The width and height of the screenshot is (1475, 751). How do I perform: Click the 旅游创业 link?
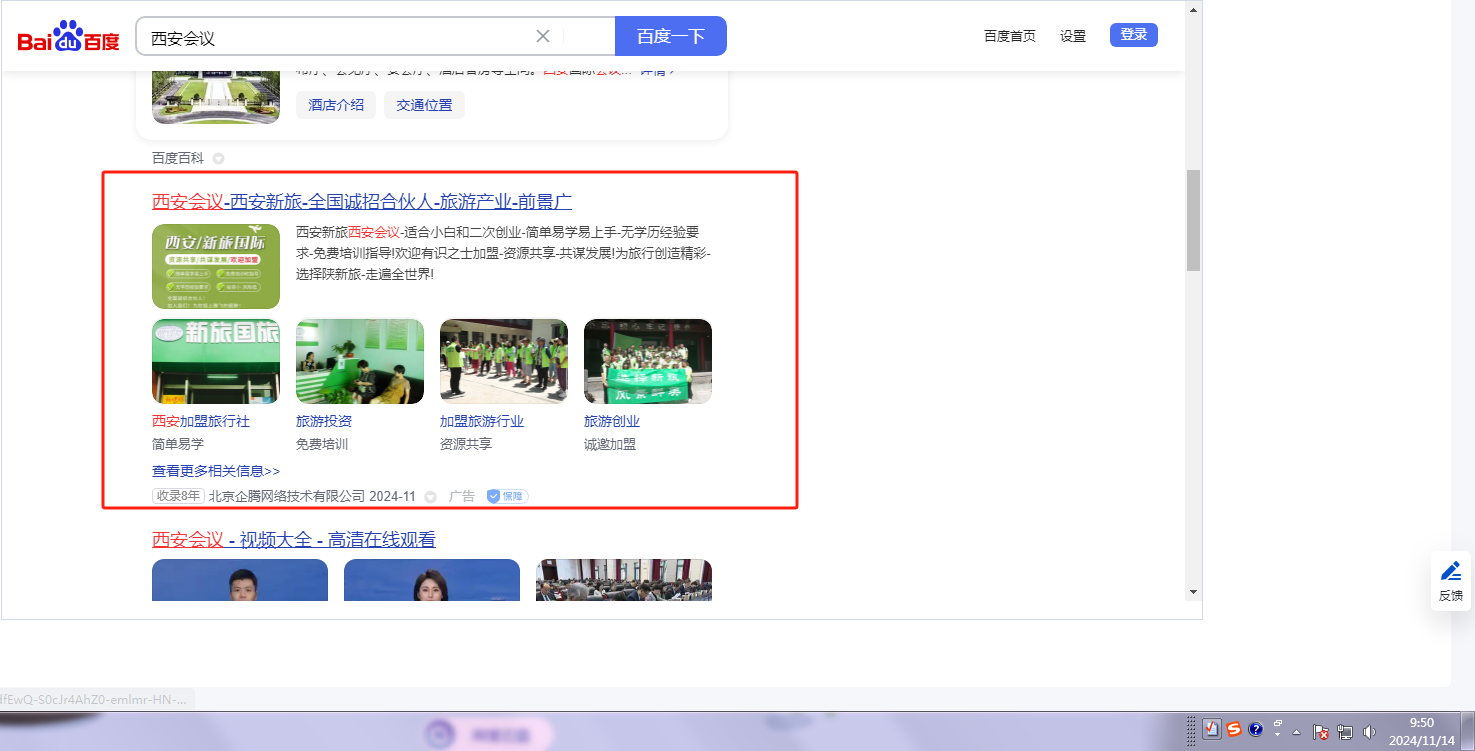click(x=612, y=422)
